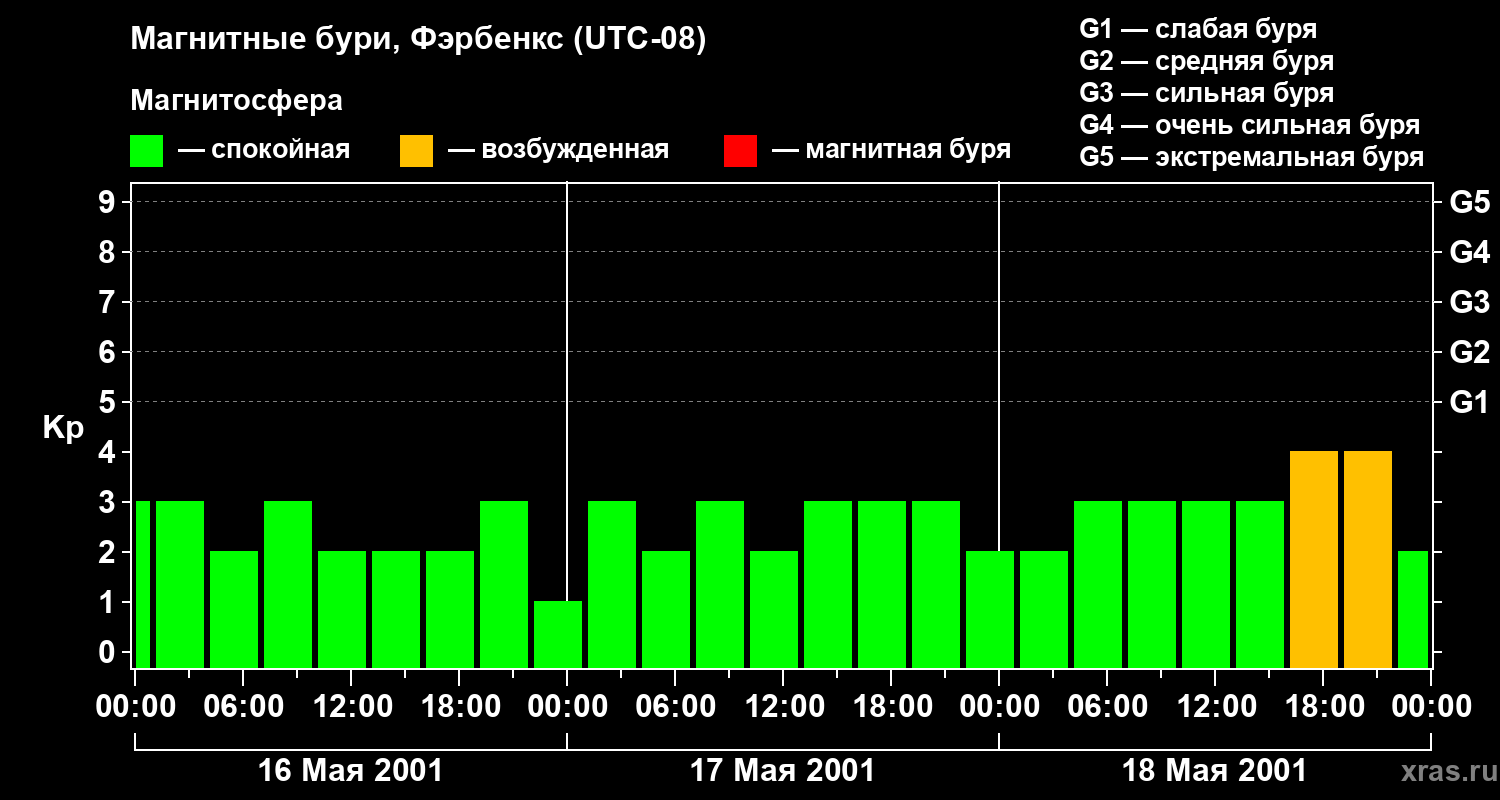Click the 12:00 label under 16 Мая

tap(351, 707)
